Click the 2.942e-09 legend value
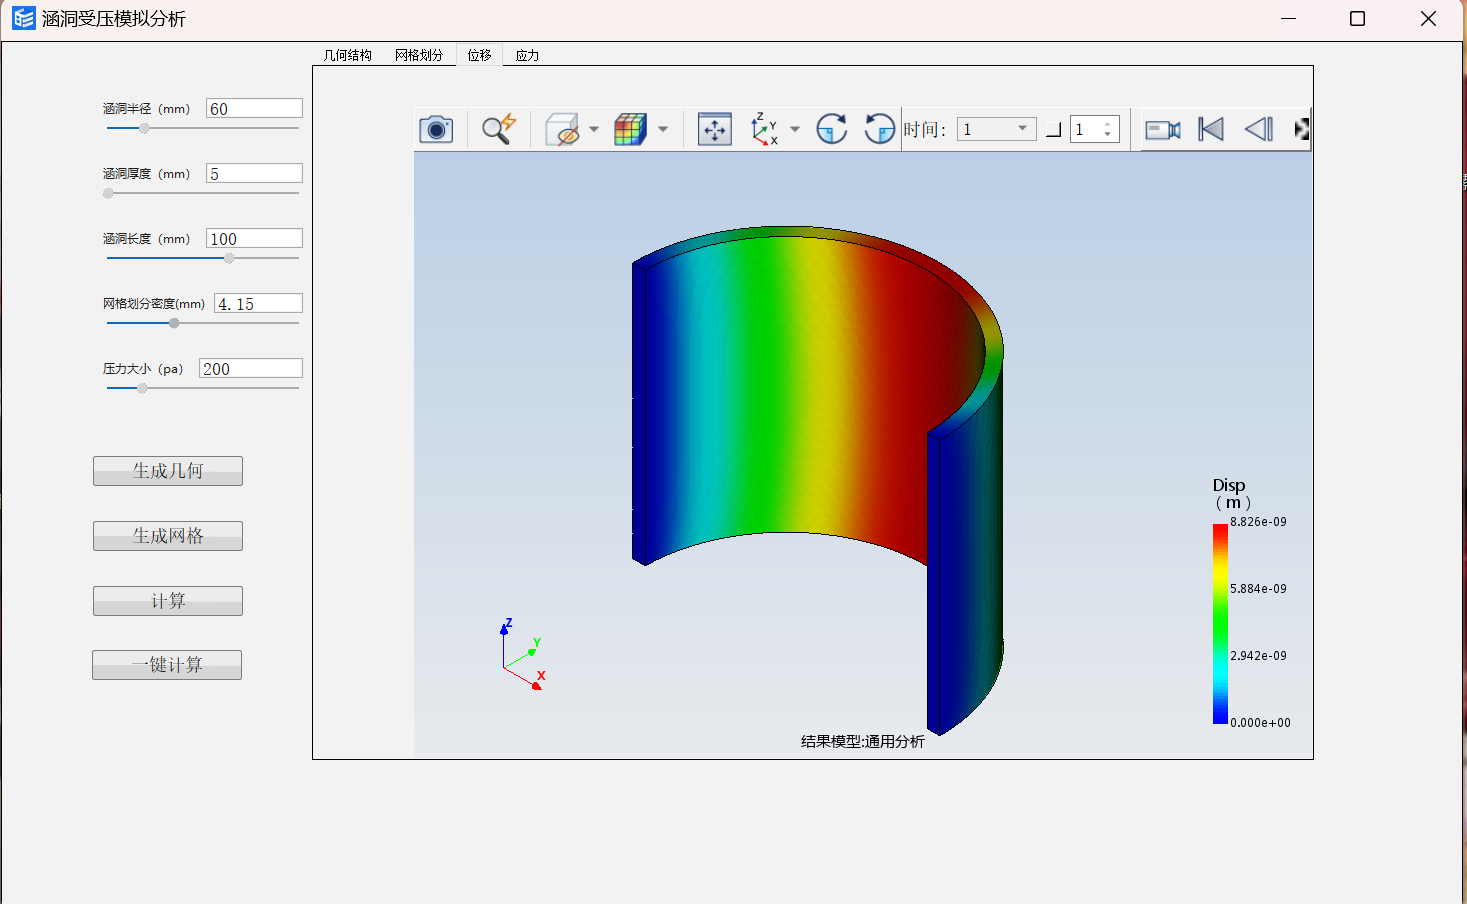 click(1258, 656)
